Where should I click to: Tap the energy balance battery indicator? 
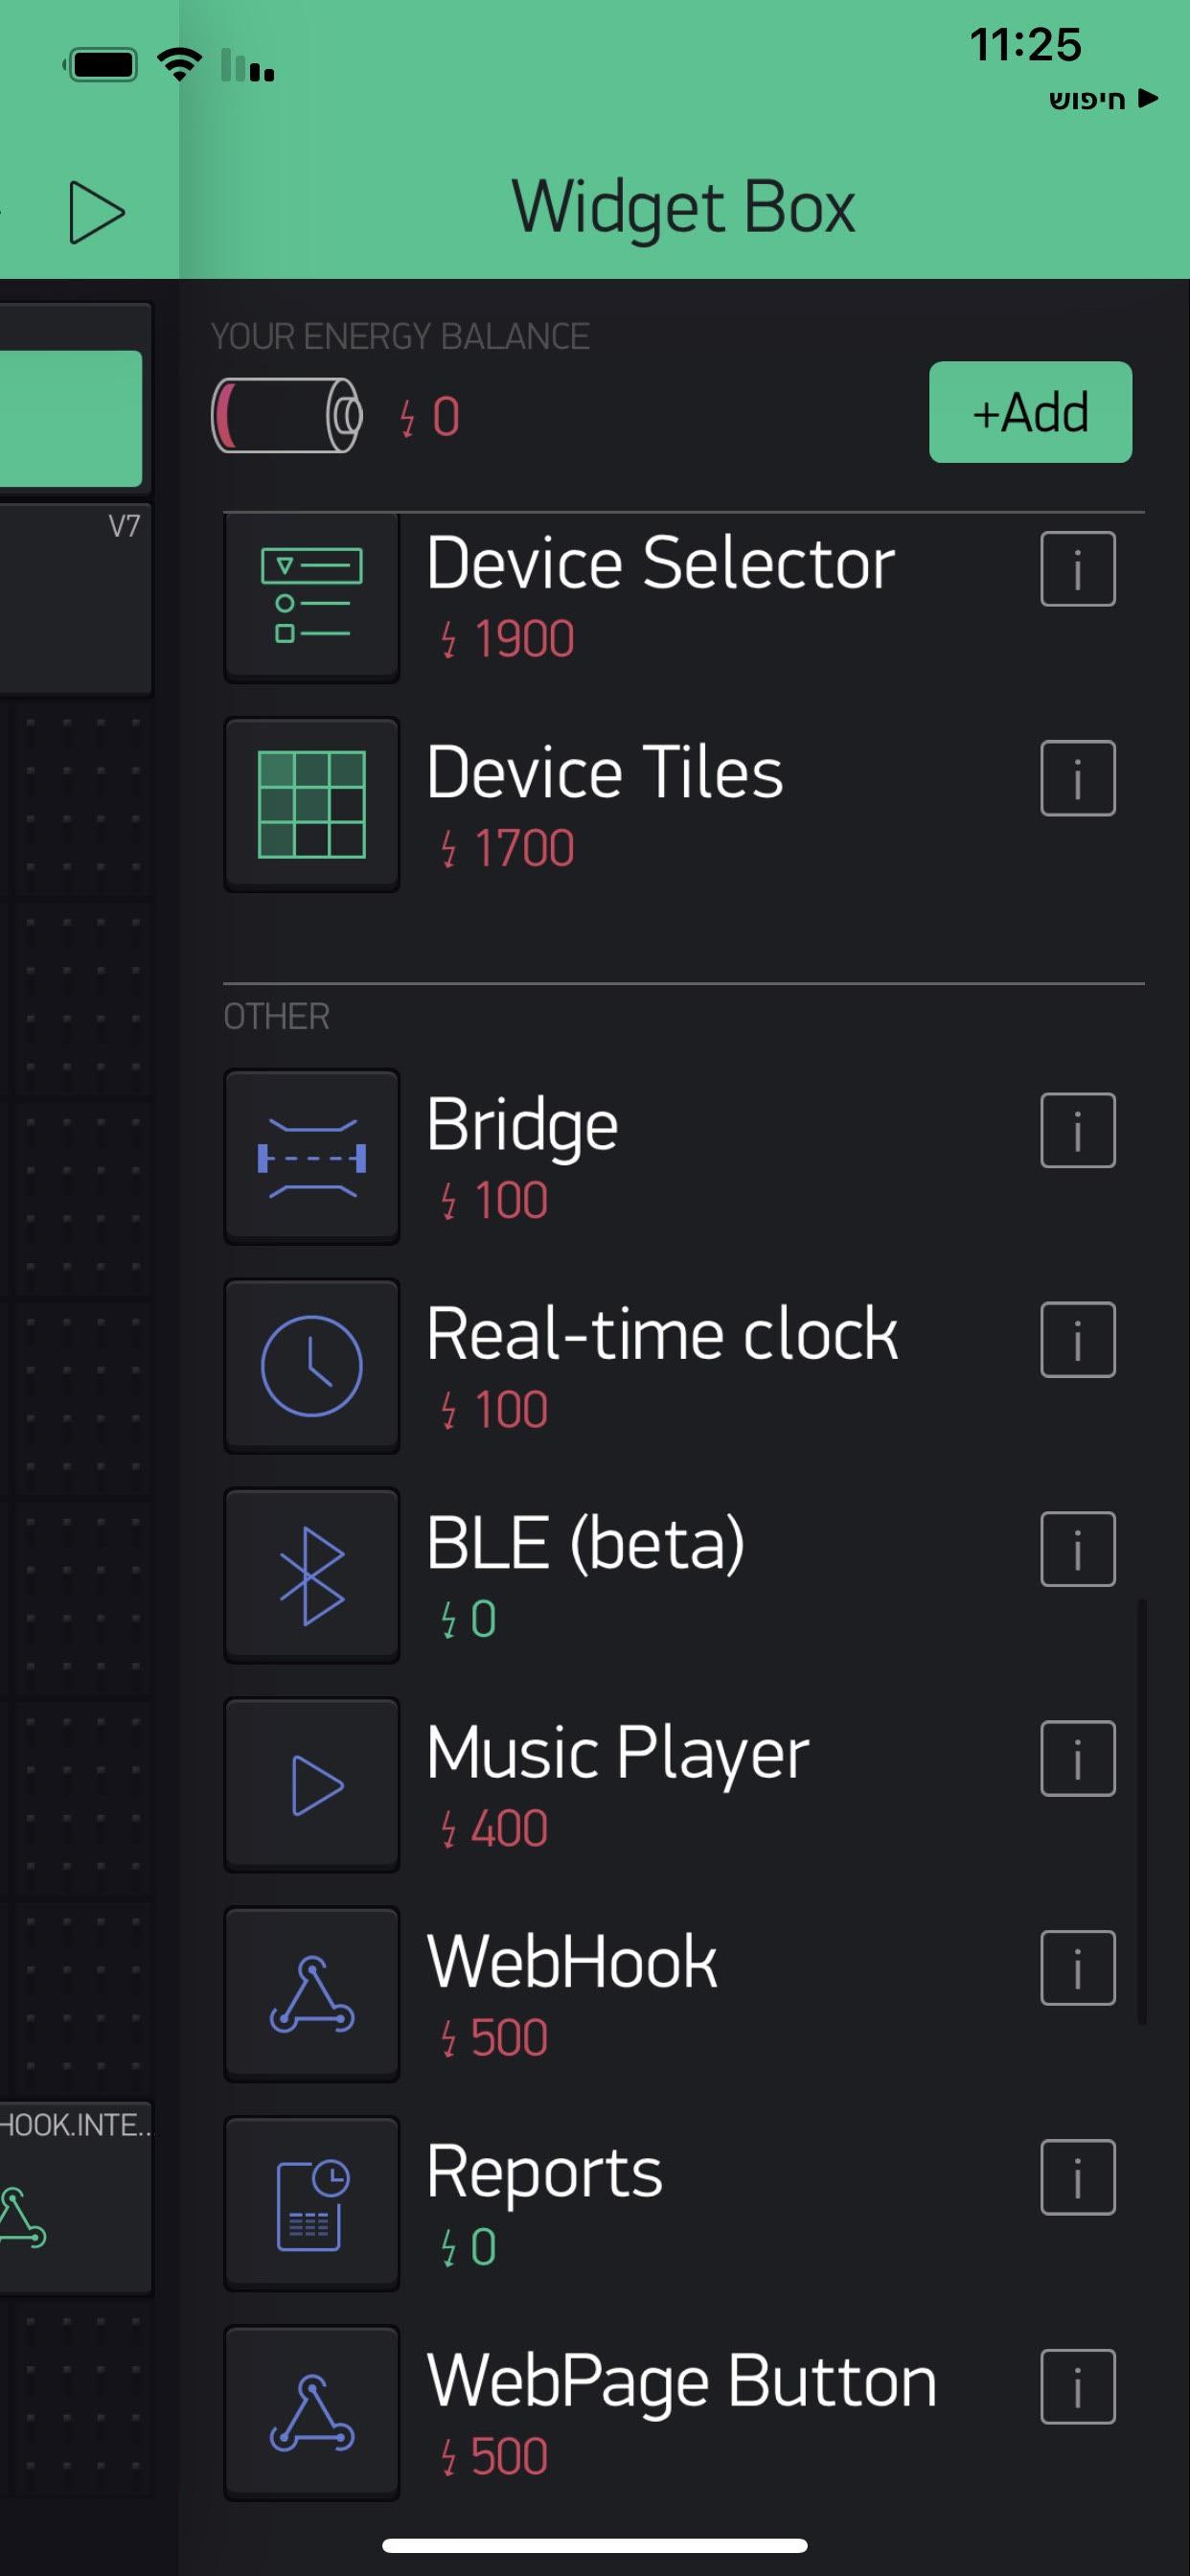pyautogui.click(x=287, y=415)
